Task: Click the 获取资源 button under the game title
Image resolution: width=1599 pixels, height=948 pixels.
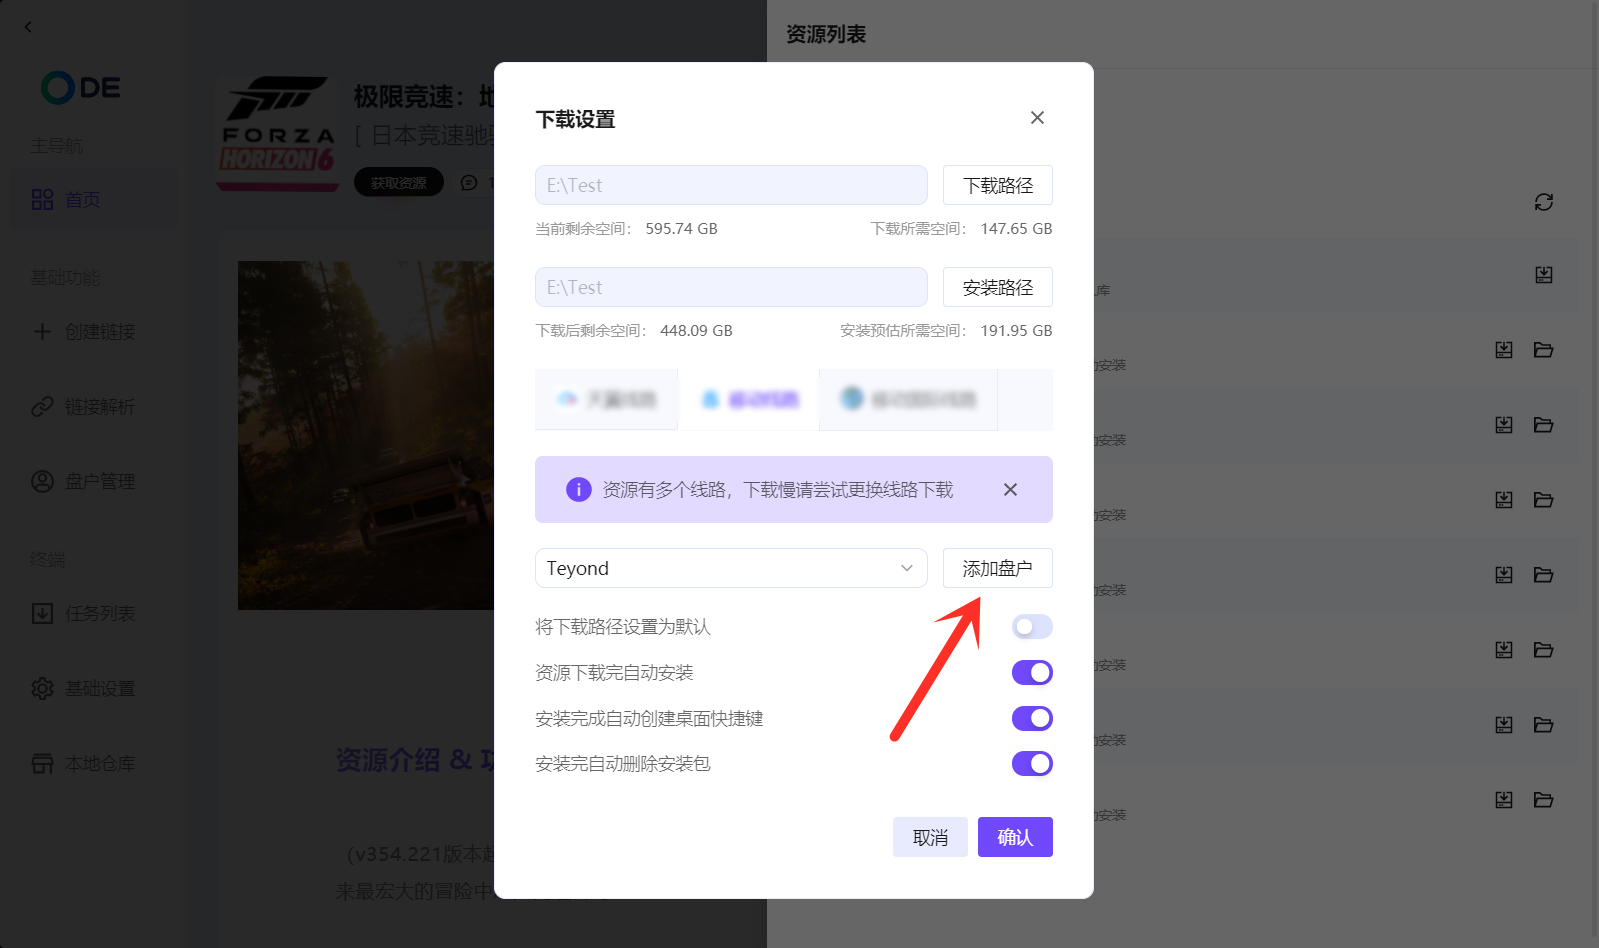Action: (x=398, y=183)
